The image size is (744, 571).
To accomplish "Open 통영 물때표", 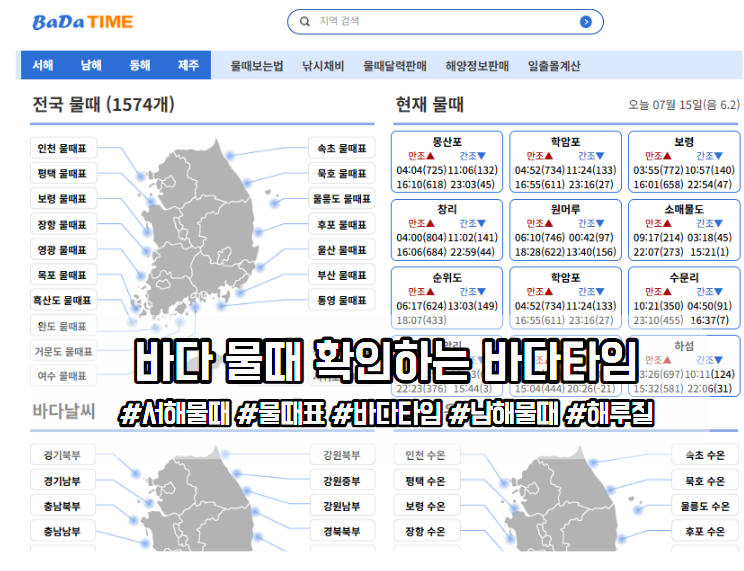I will coord(342,300).
